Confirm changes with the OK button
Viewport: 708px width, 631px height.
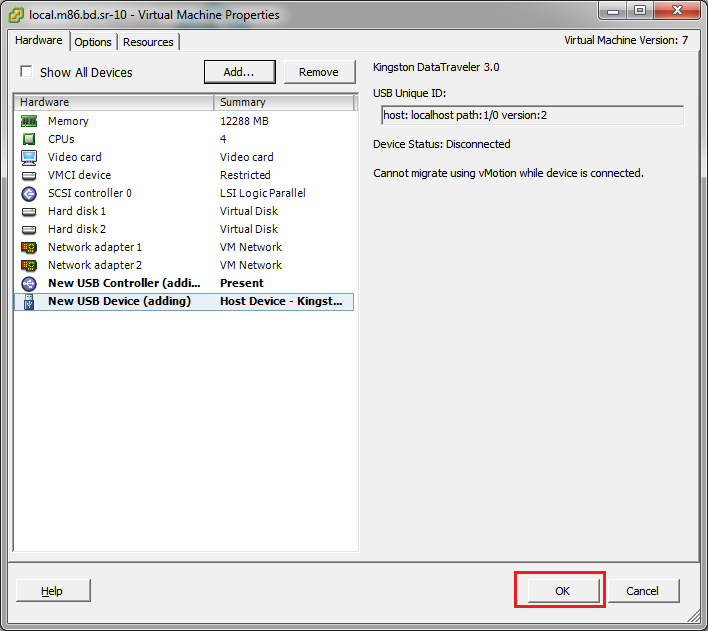[x=562, y=591]
